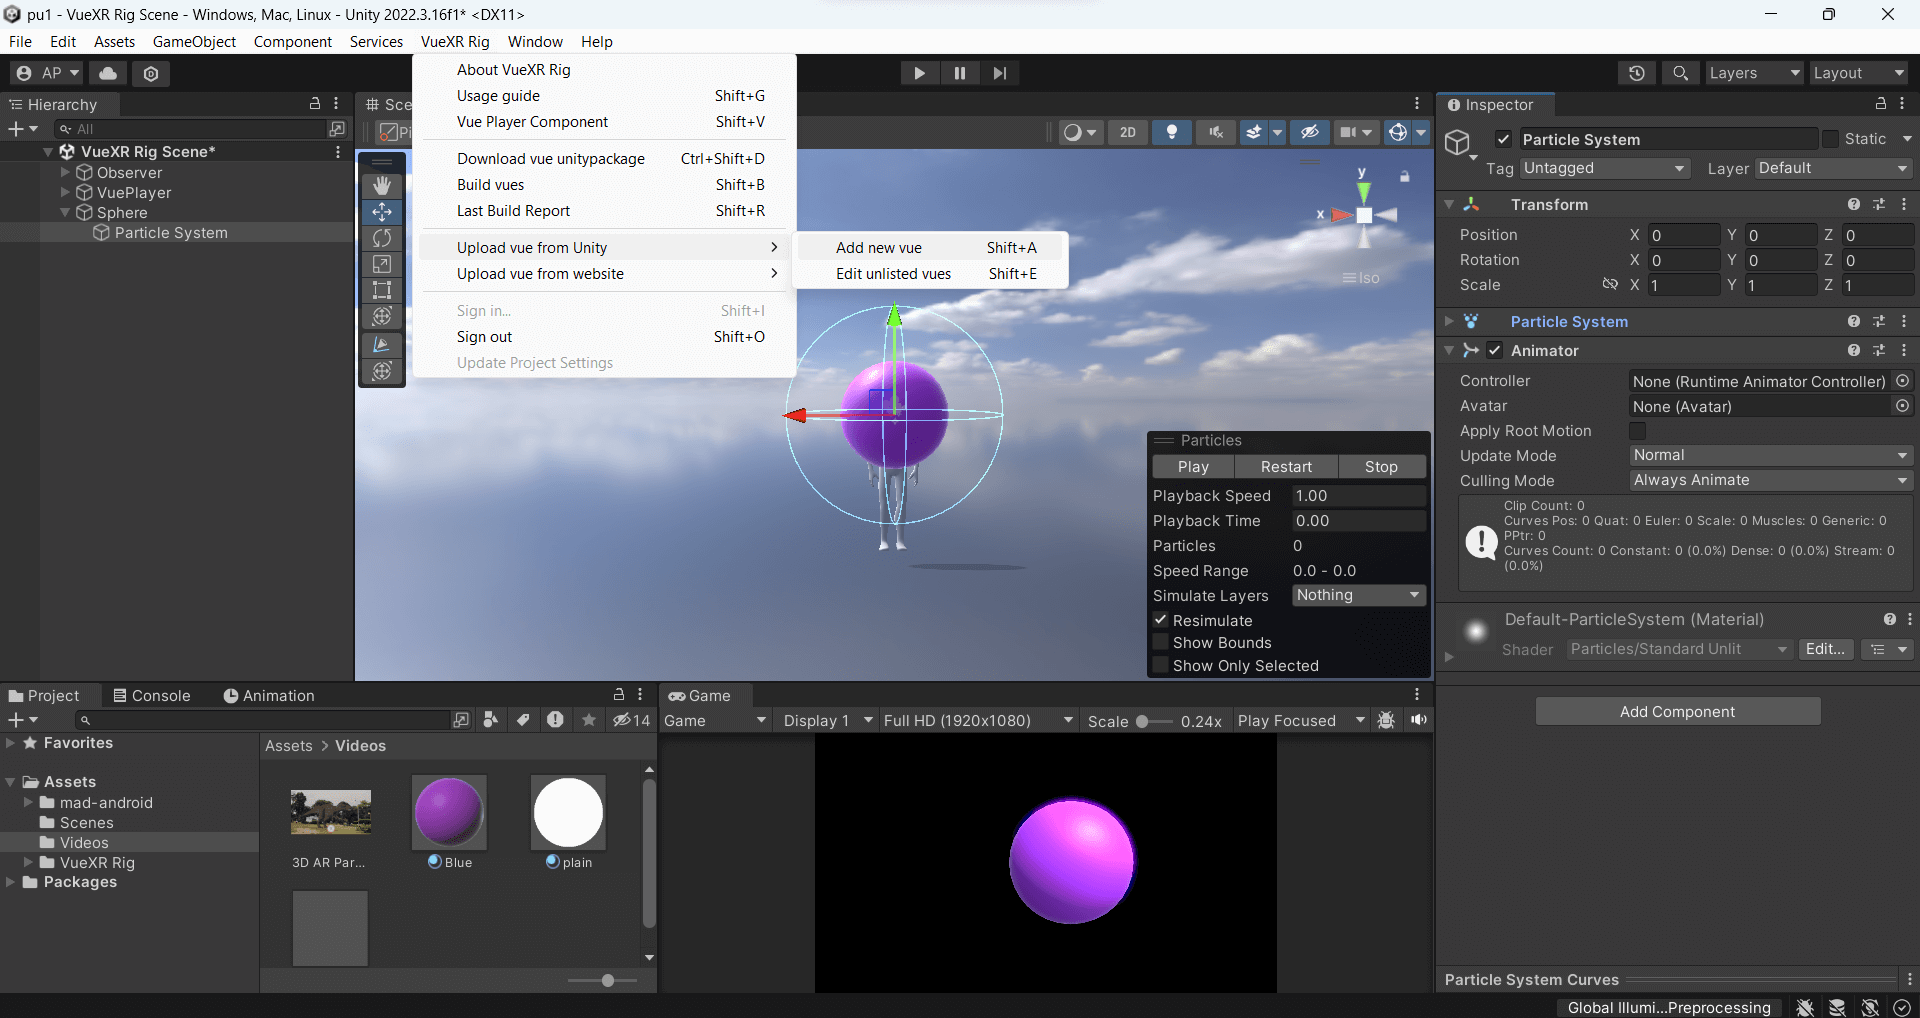Open Transform component help icon
Viewport: 1920px width, 1018px height.
point(1854,204)
